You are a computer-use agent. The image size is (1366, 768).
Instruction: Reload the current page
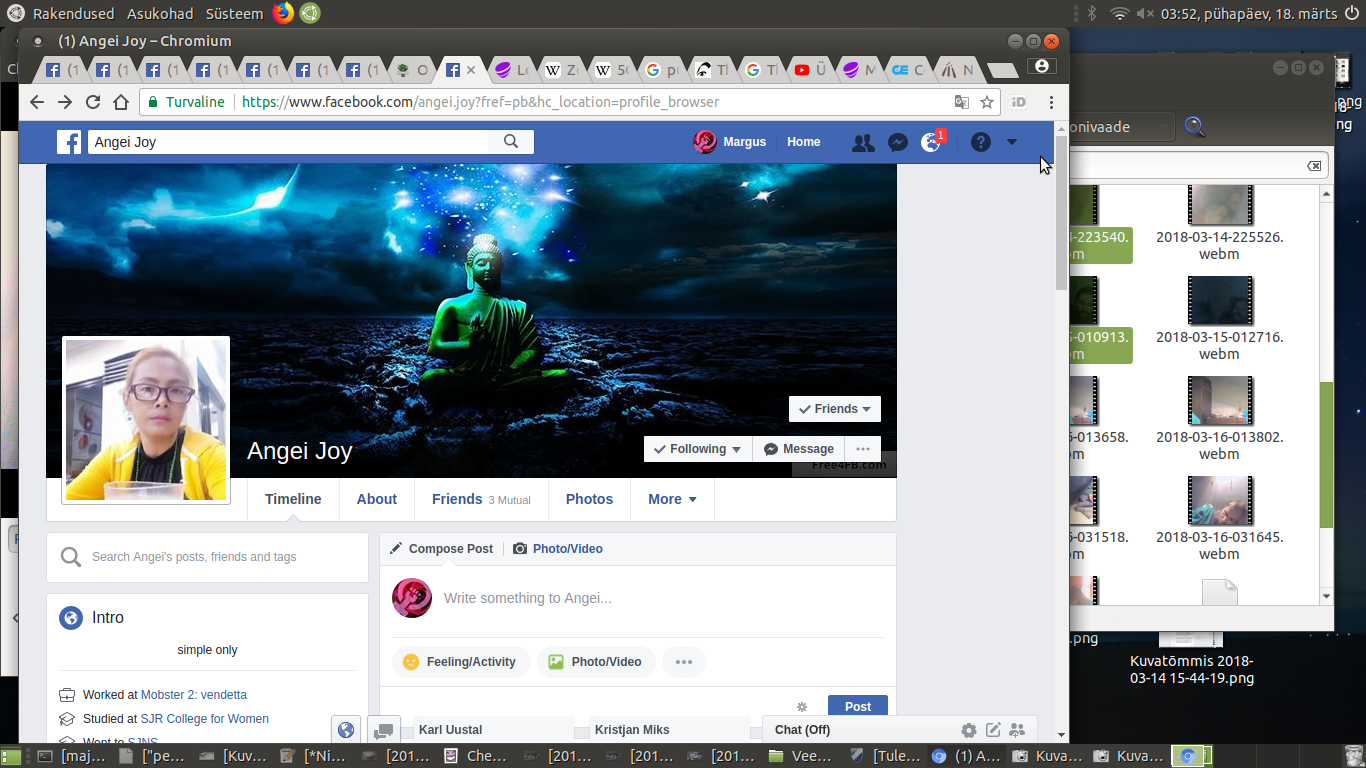[93, 102]
